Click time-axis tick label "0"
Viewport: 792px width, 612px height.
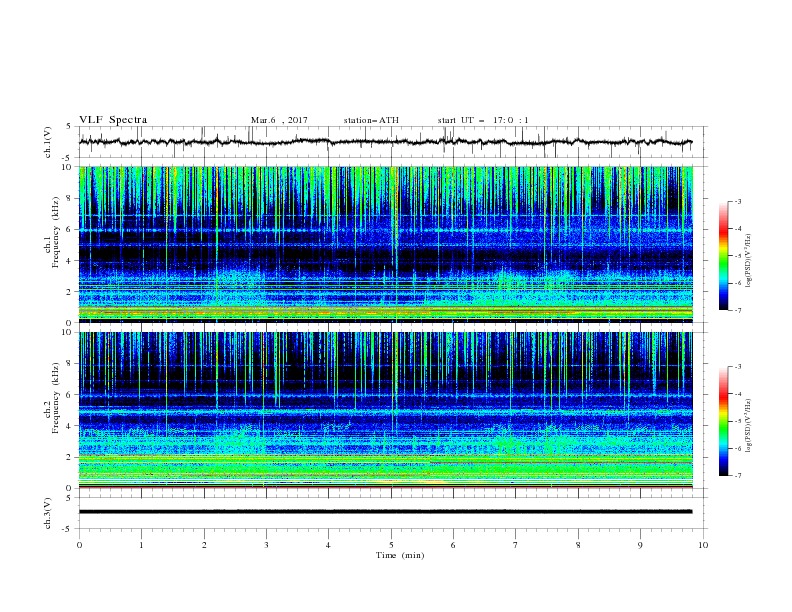click(79, 545)
